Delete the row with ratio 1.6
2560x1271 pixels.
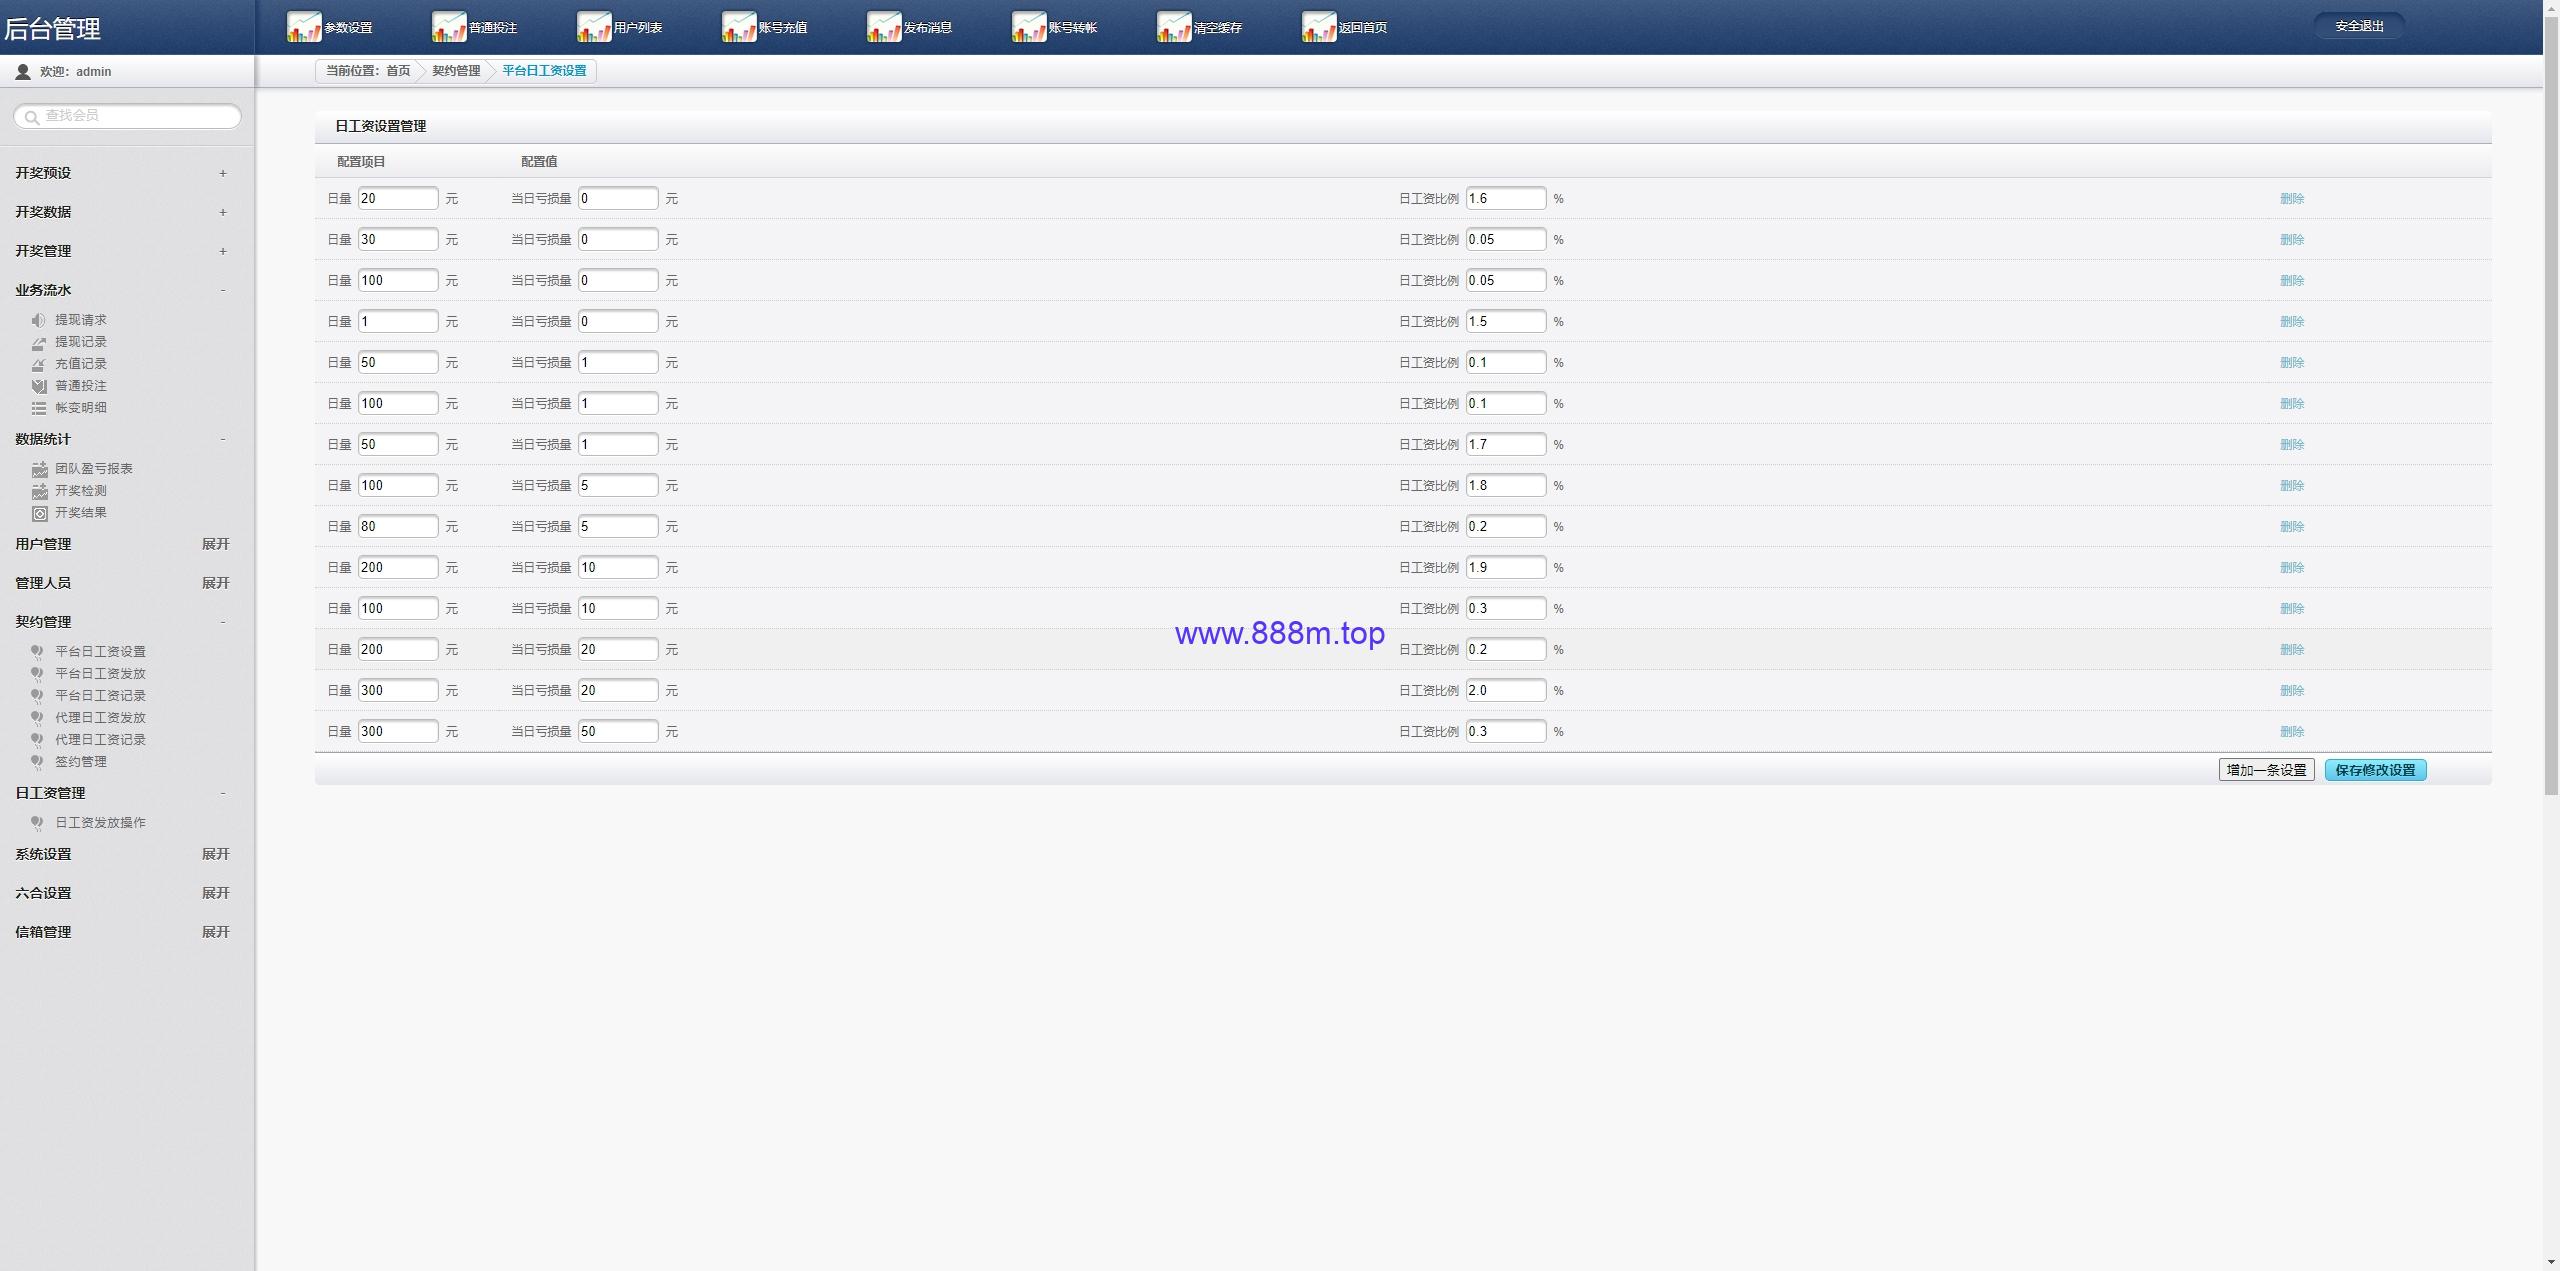(x=2291, y=199)
